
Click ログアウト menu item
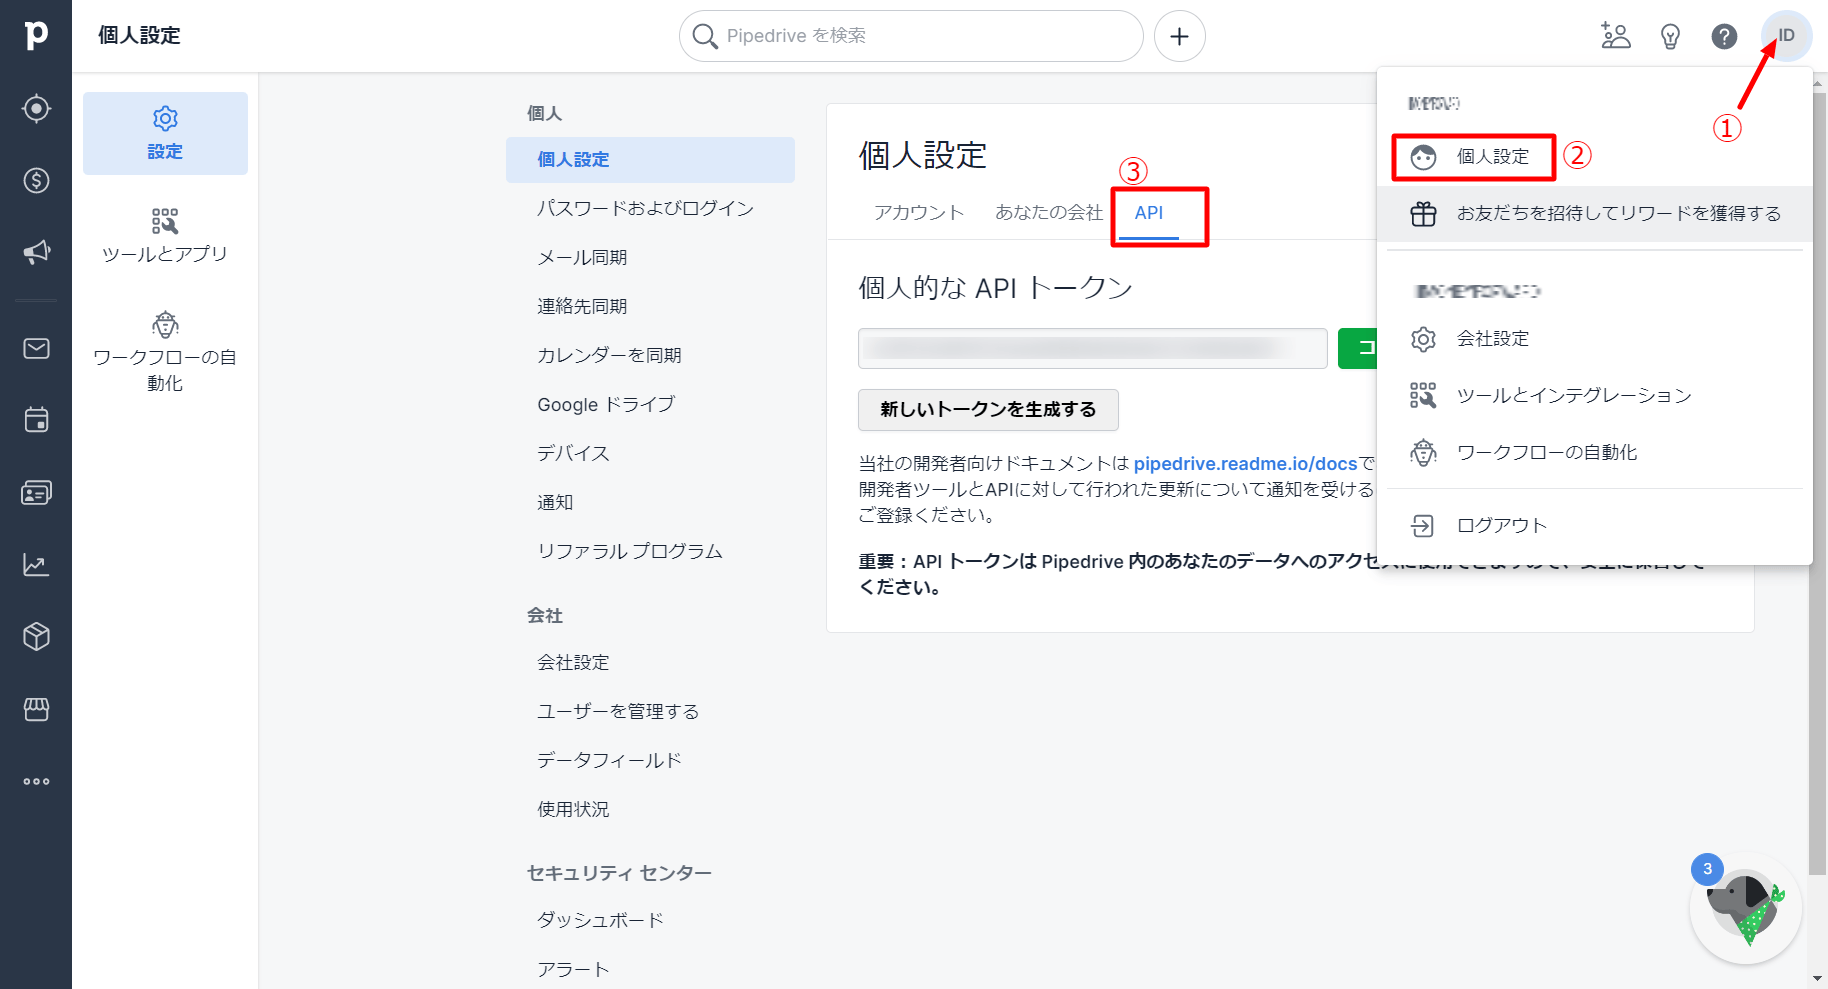1594,526
